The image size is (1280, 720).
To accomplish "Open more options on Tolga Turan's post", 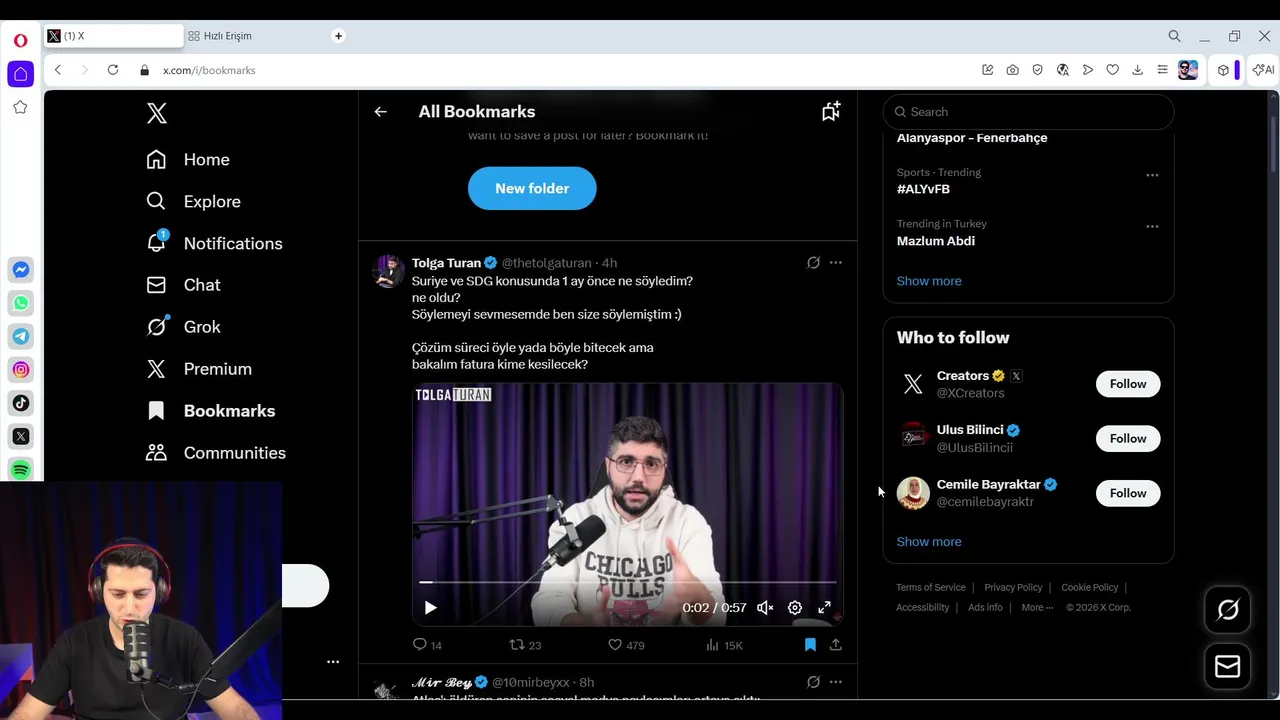I will coord(836,263).
